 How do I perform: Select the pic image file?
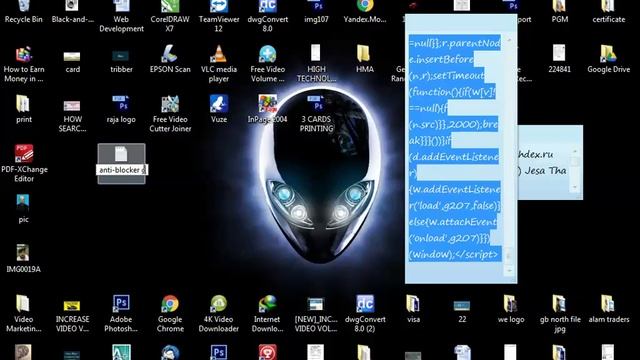(23, 209)
